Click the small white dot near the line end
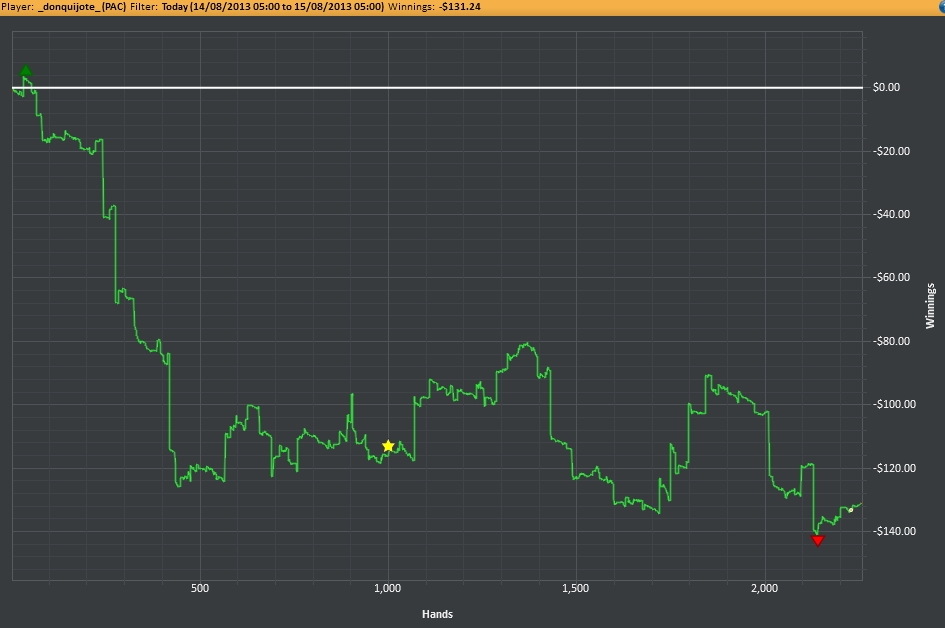 coord(851,510)
